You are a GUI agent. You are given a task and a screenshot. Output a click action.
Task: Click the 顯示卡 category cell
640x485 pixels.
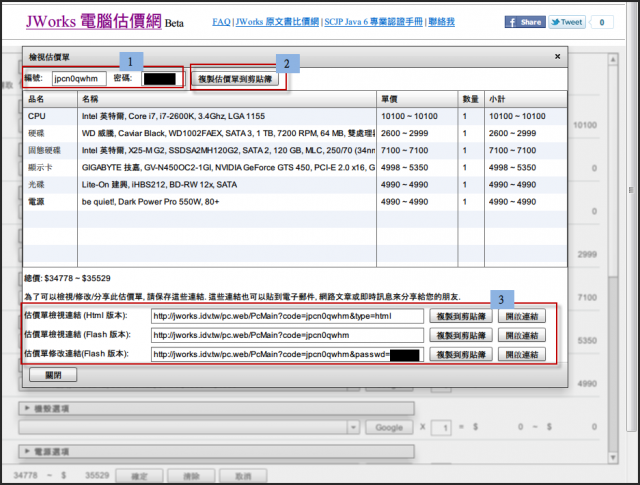pos(50,168)
